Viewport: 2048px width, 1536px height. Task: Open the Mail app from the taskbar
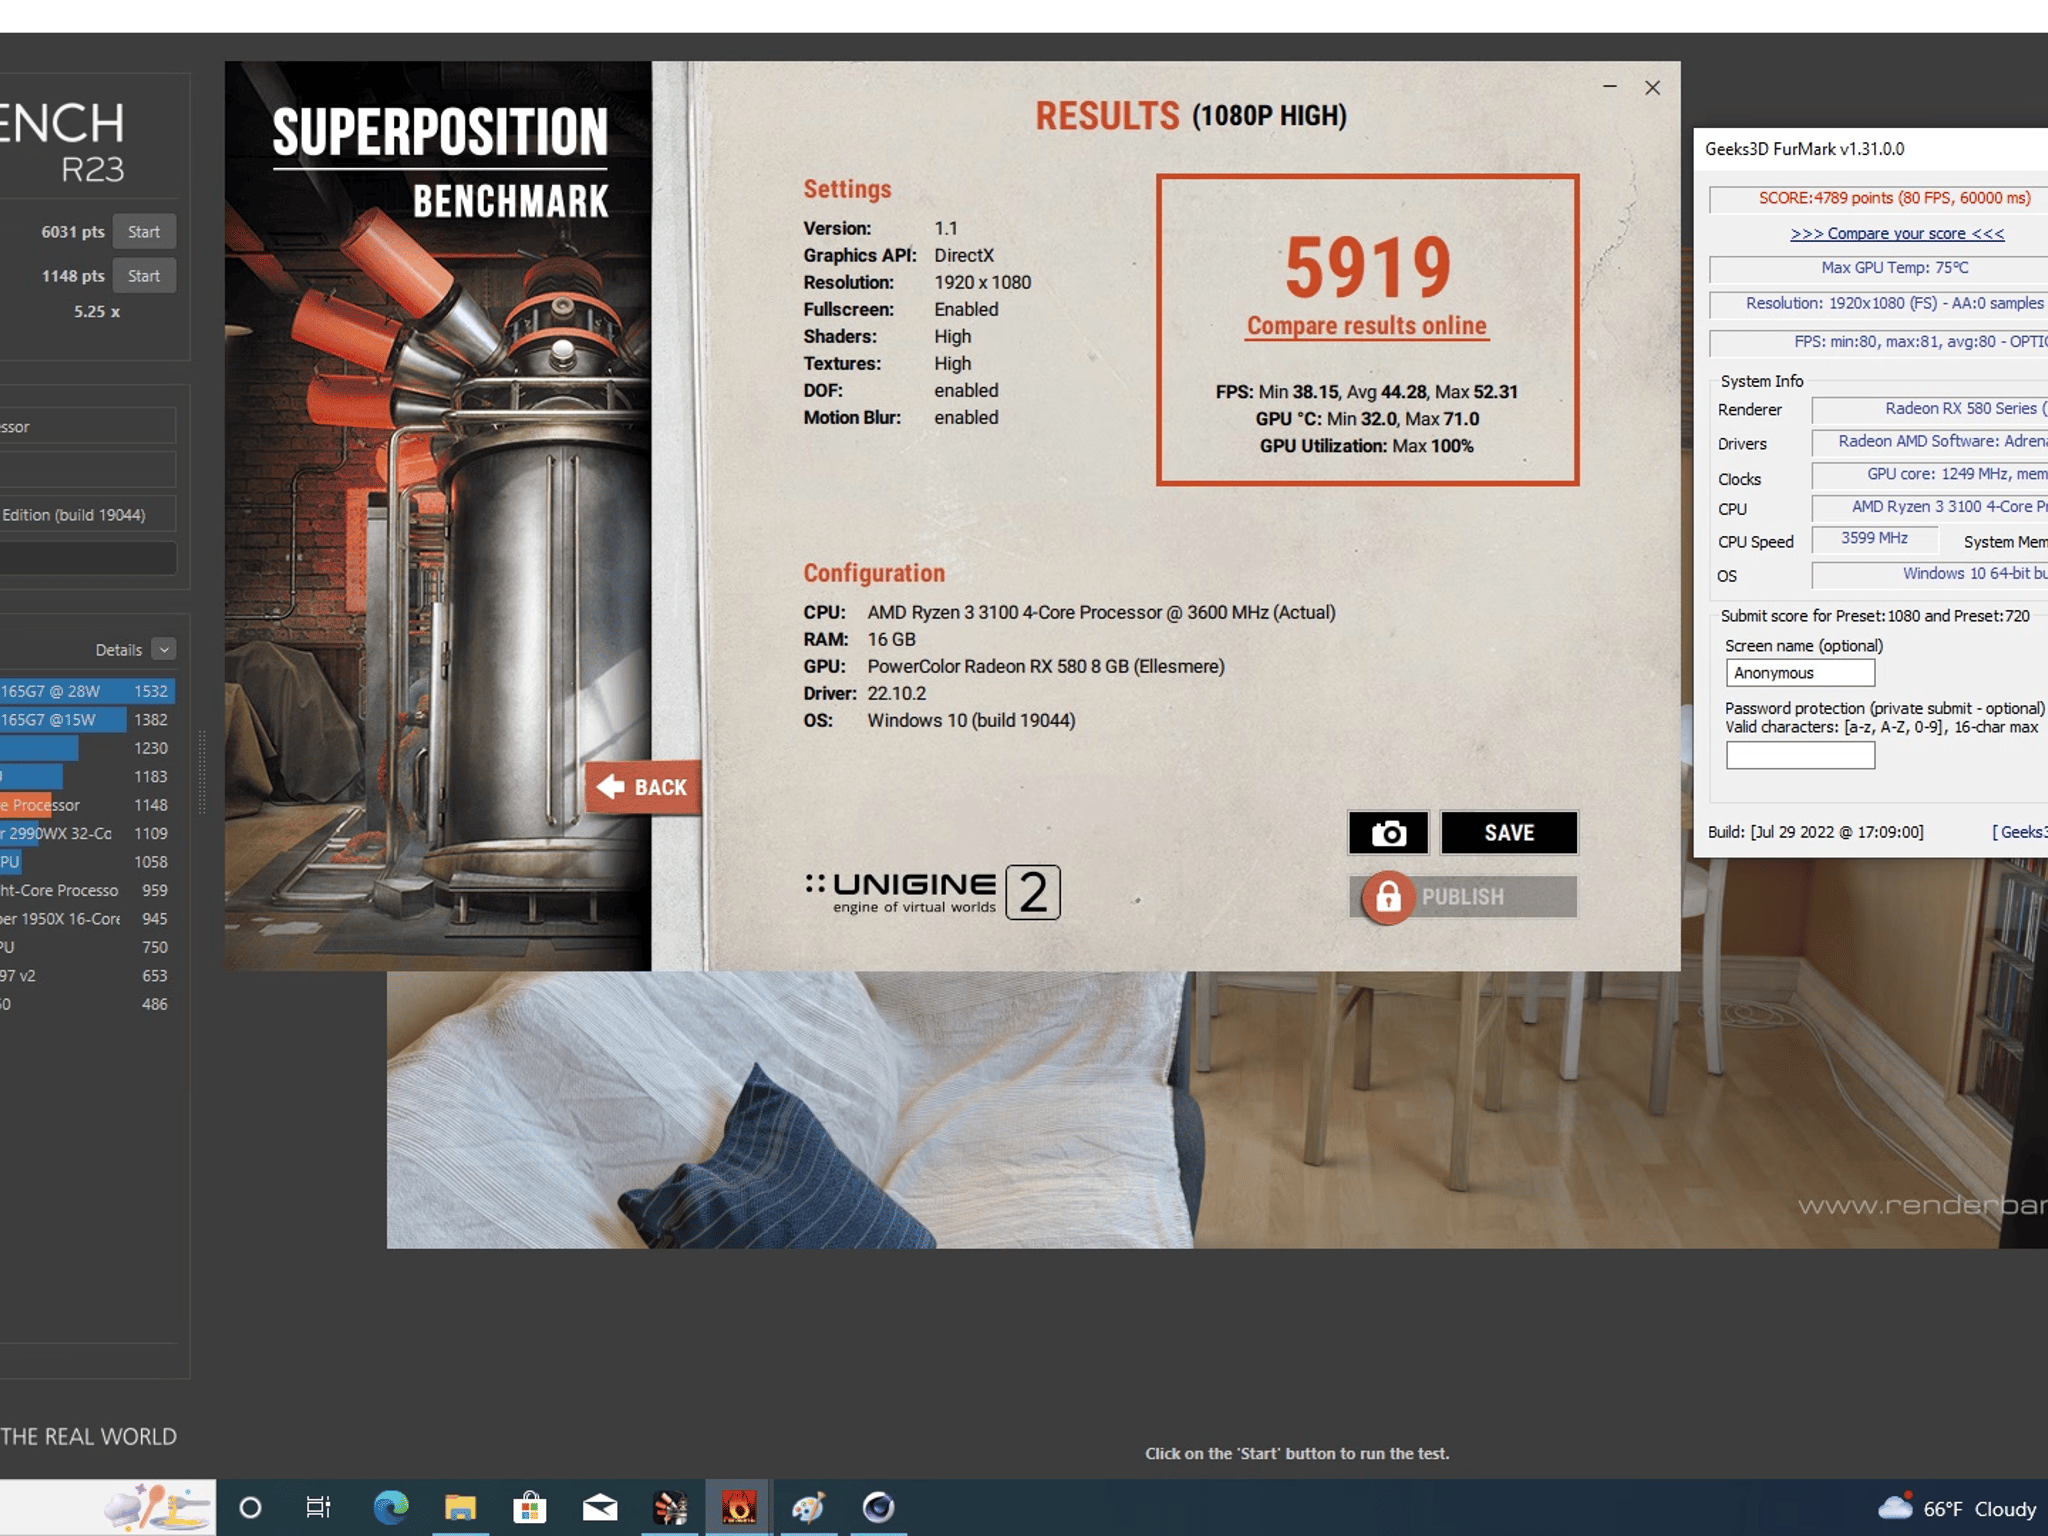[599, 1507]
